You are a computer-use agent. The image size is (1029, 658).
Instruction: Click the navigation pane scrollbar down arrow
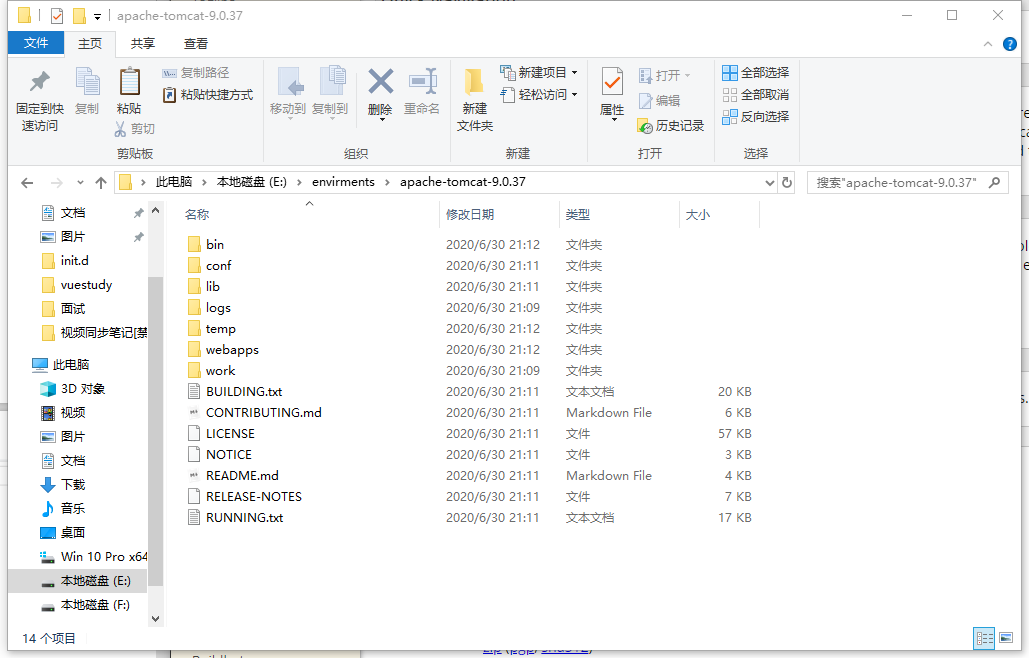coord(156,619)
